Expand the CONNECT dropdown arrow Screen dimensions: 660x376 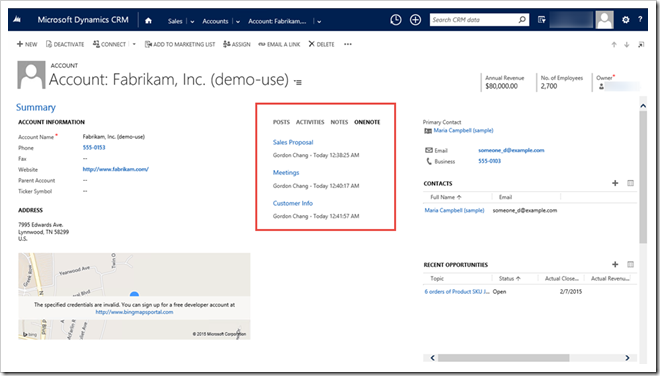pyautogui.click(x=134, y=44)
